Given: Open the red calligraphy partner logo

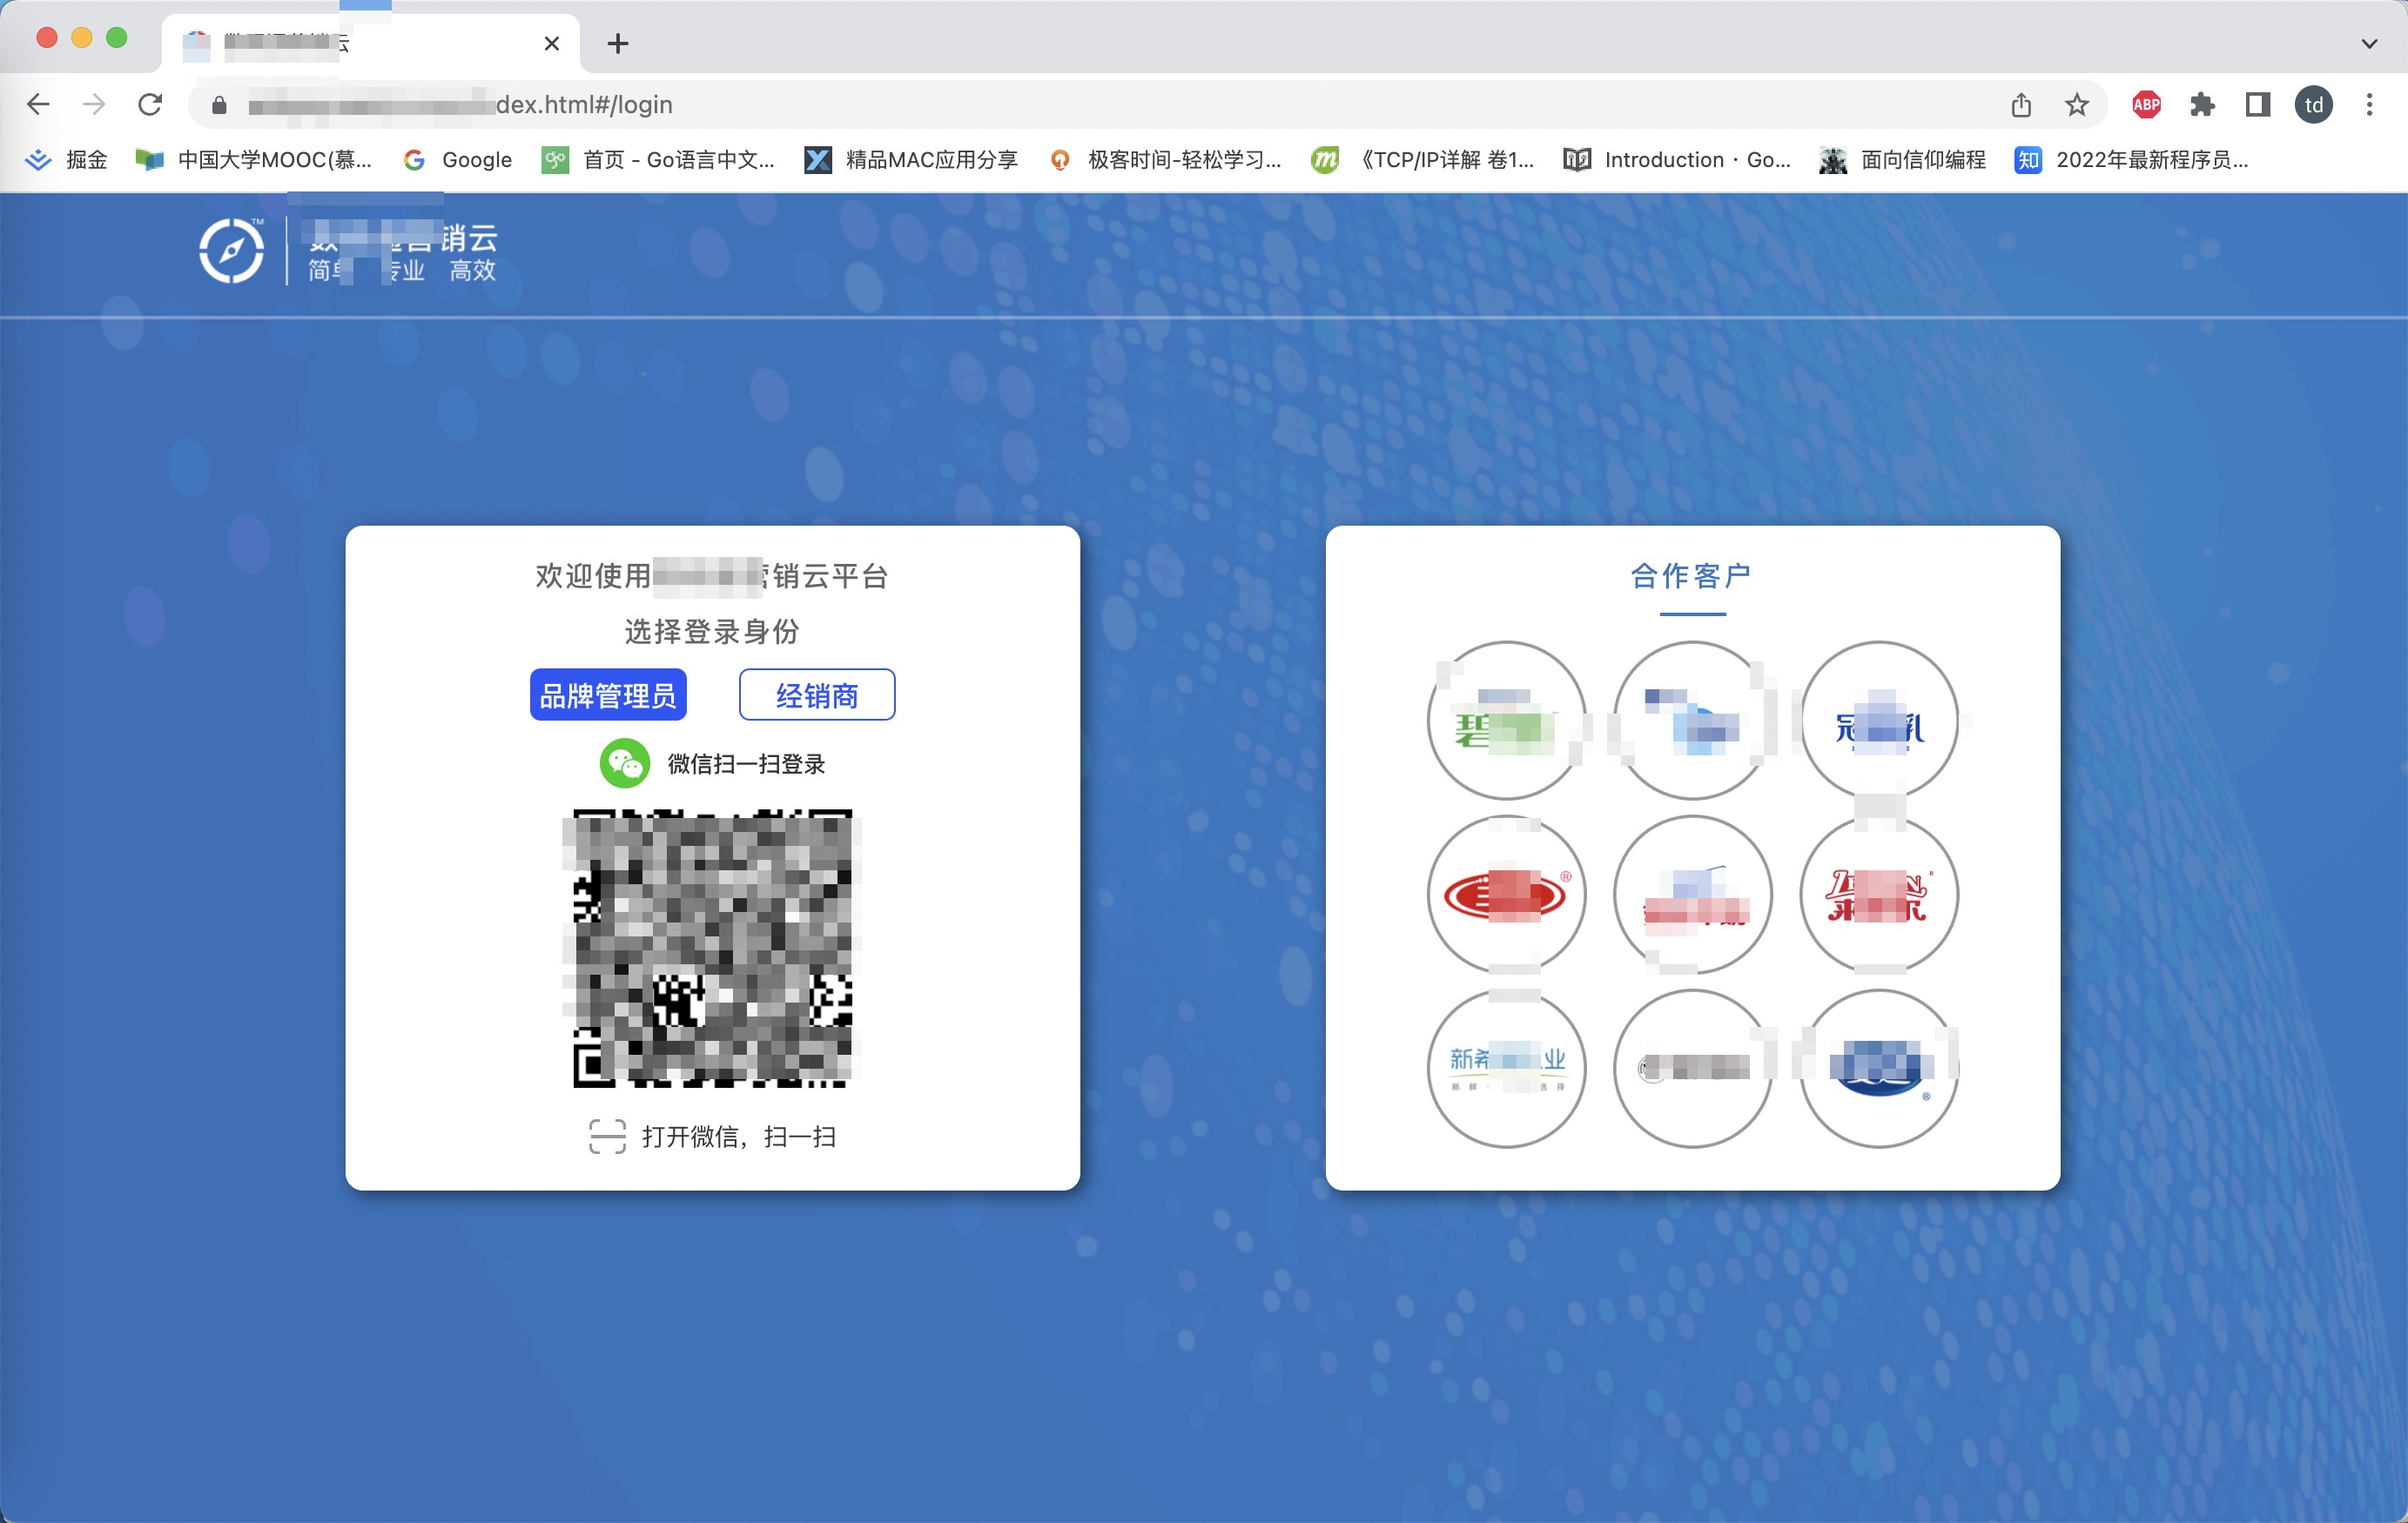Looking at the screenshot, I should (x=1879, y=894).
